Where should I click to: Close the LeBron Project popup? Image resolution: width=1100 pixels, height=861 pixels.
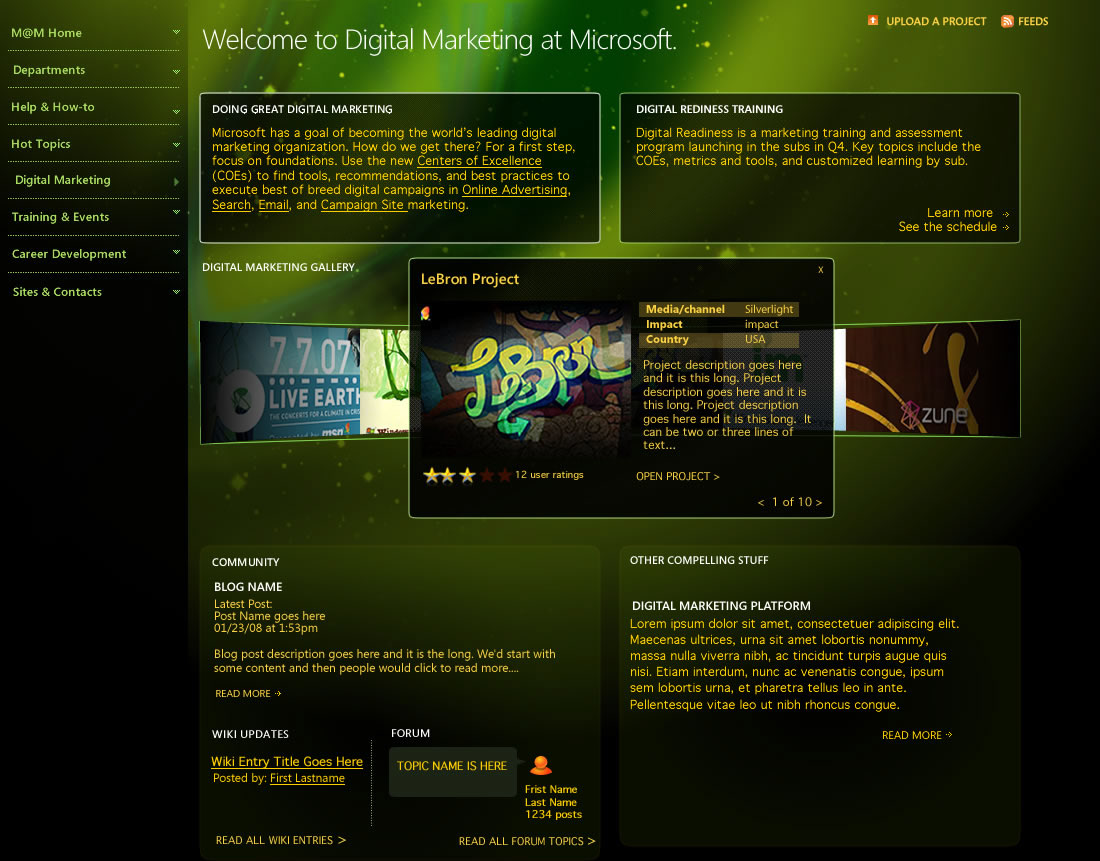821,269
